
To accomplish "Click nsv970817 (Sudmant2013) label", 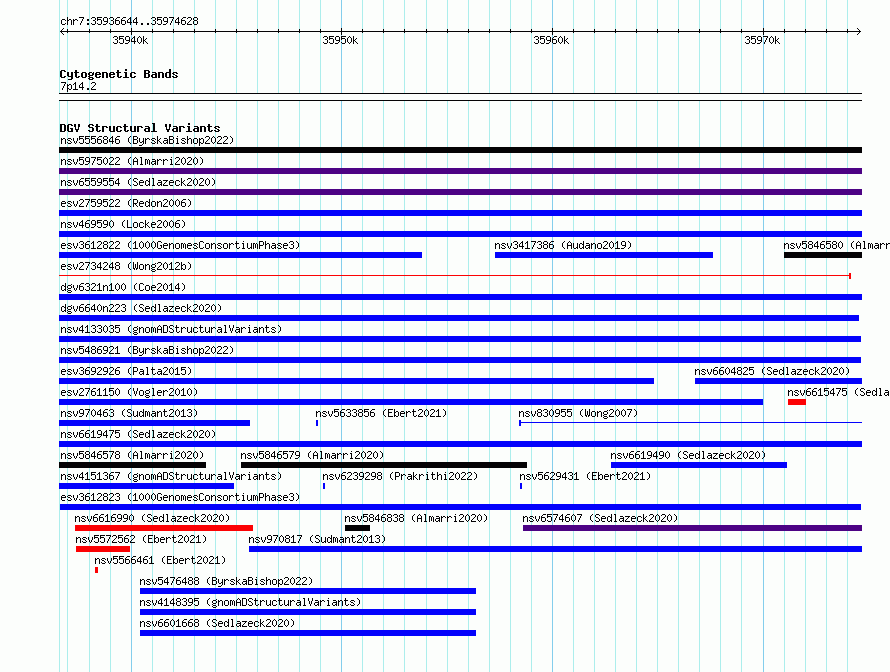I will (x=317, y=539).
